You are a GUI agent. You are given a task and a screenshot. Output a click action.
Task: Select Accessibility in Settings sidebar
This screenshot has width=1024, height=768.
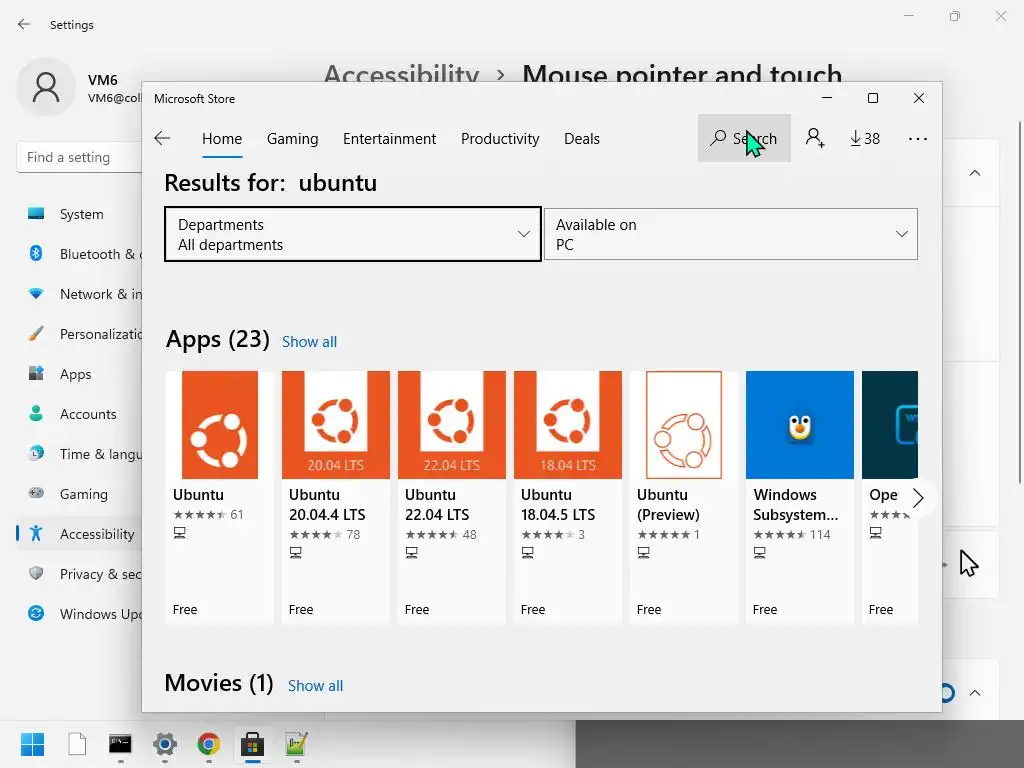pos(79,534)
